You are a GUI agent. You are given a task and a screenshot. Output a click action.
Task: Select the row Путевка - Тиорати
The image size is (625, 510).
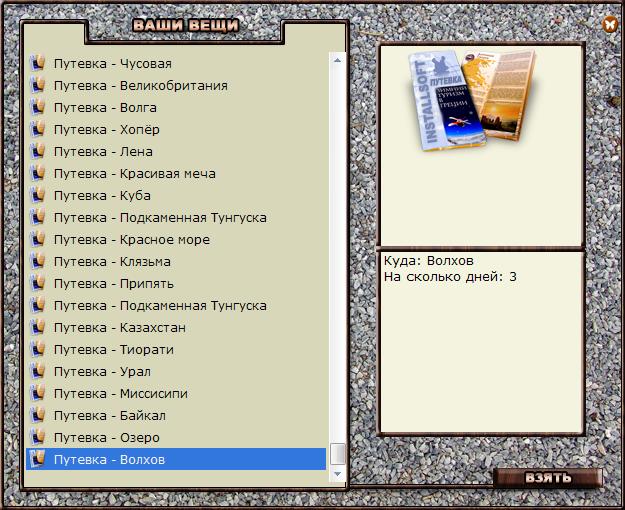click(x=176, y=349)
